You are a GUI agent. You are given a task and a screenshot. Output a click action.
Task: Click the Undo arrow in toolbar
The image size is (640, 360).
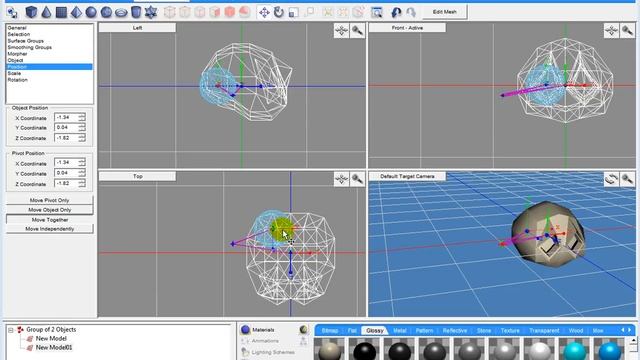tap(396, 12)
